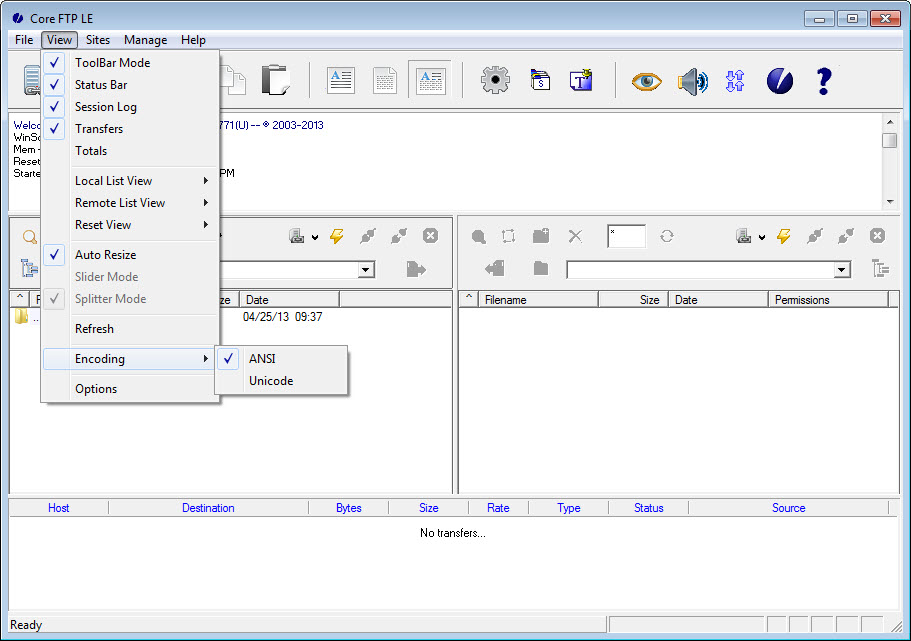Click the left arrow upload icon in remote panel
This screenshot has height=641, width=911.
494,268
